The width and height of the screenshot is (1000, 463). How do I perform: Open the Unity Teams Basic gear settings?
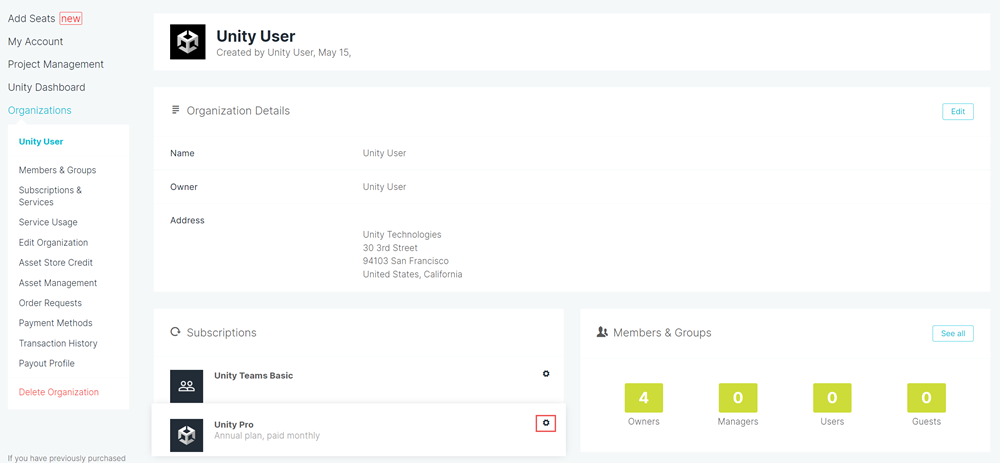pos(546,374)
